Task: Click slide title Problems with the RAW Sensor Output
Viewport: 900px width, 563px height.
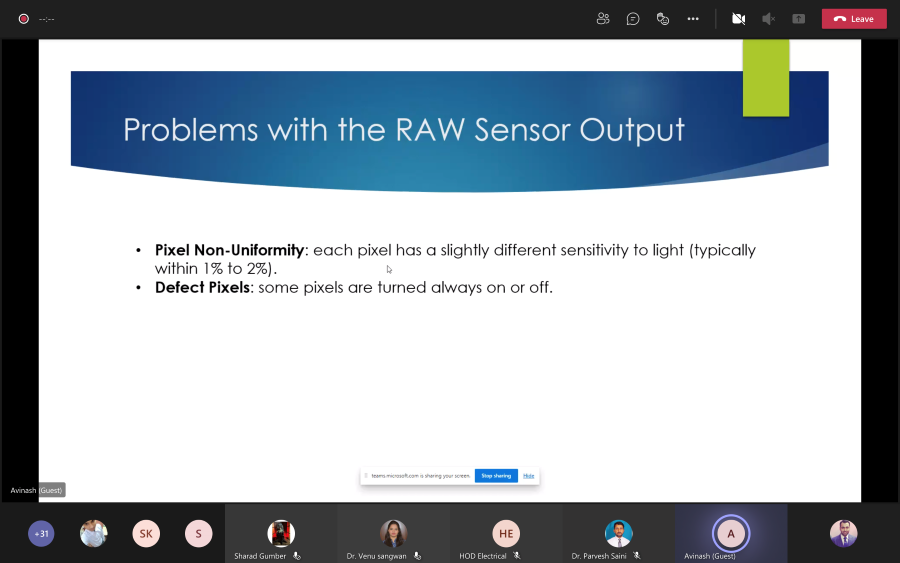Action: (x=404, y=130)
